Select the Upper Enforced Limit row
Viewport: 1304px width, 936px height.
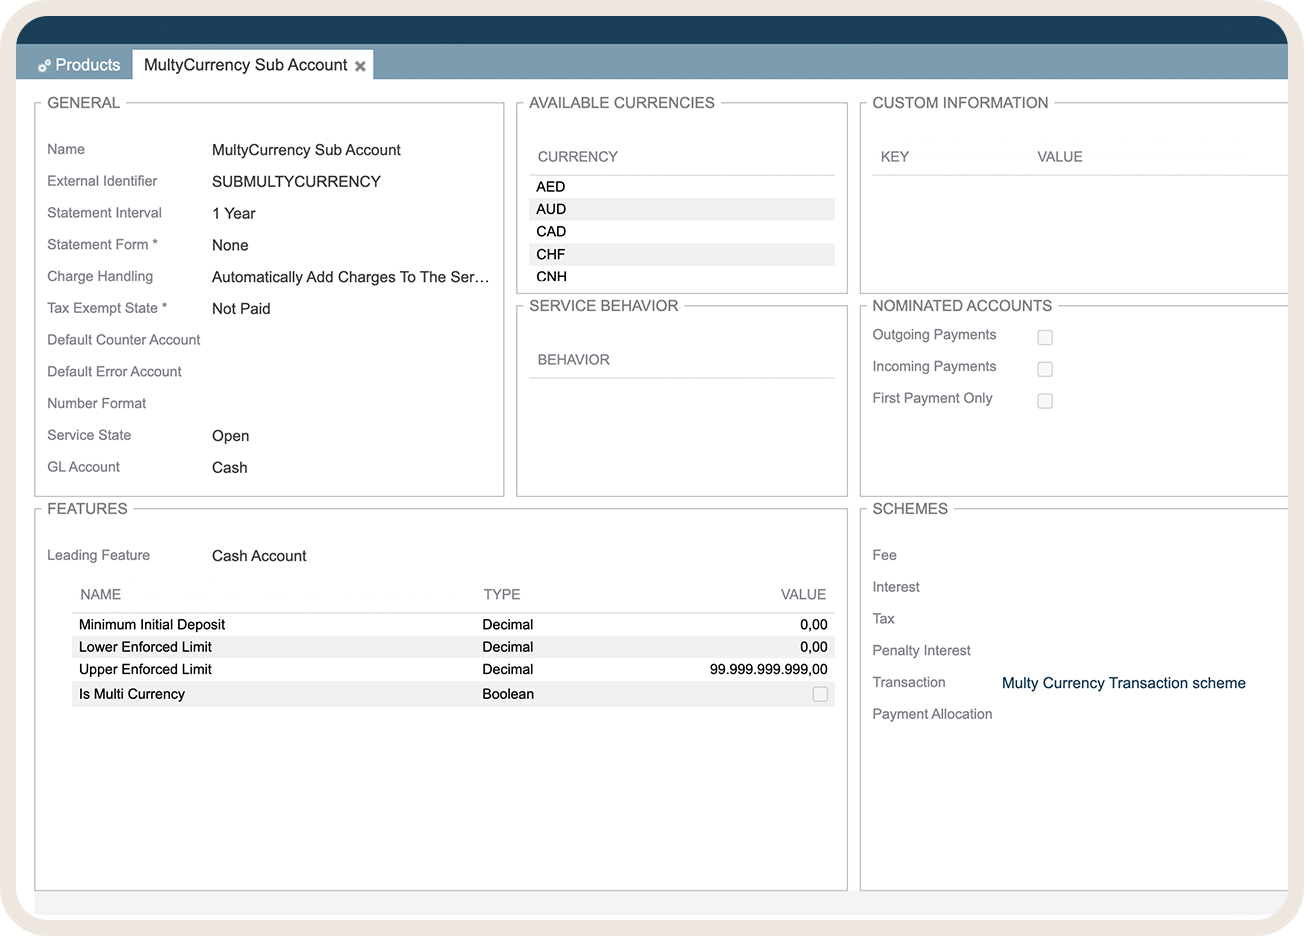145,669
